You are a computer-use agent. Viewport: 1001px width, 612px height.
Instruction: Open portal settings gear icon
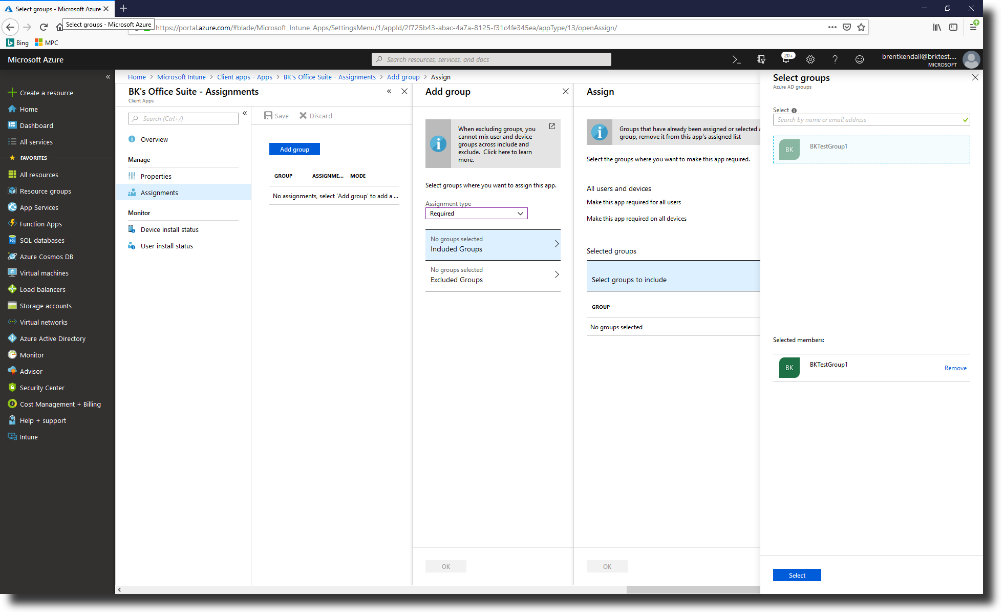tap(810, 60)
